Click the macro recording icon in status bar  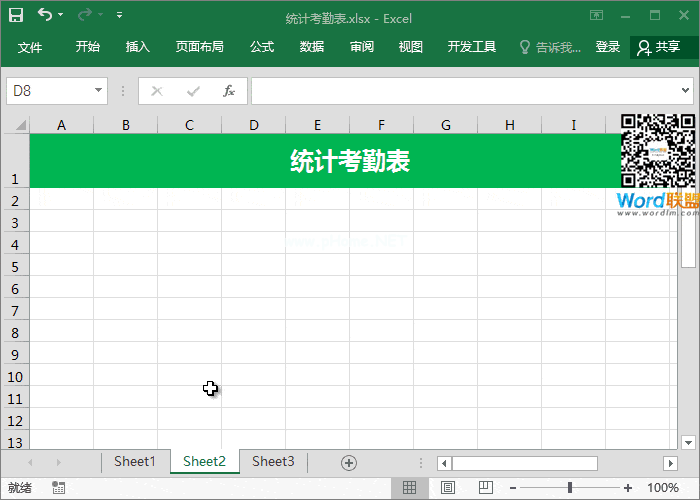point(58,488)
